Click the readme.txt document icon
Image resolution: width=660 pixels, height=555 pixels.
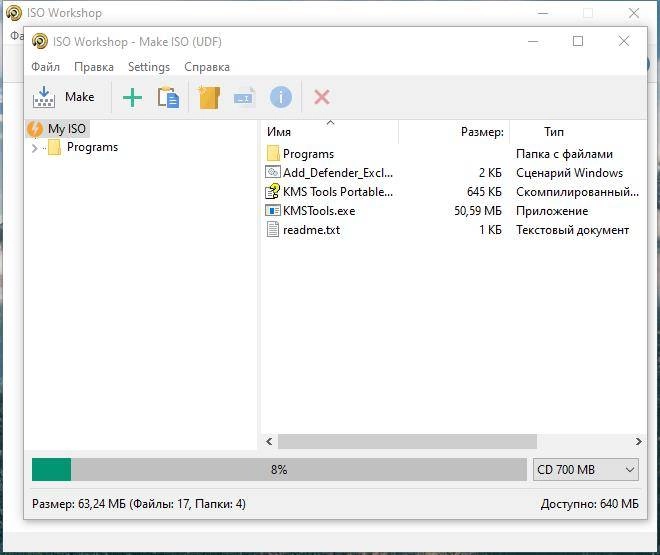(x=273, y=230)
